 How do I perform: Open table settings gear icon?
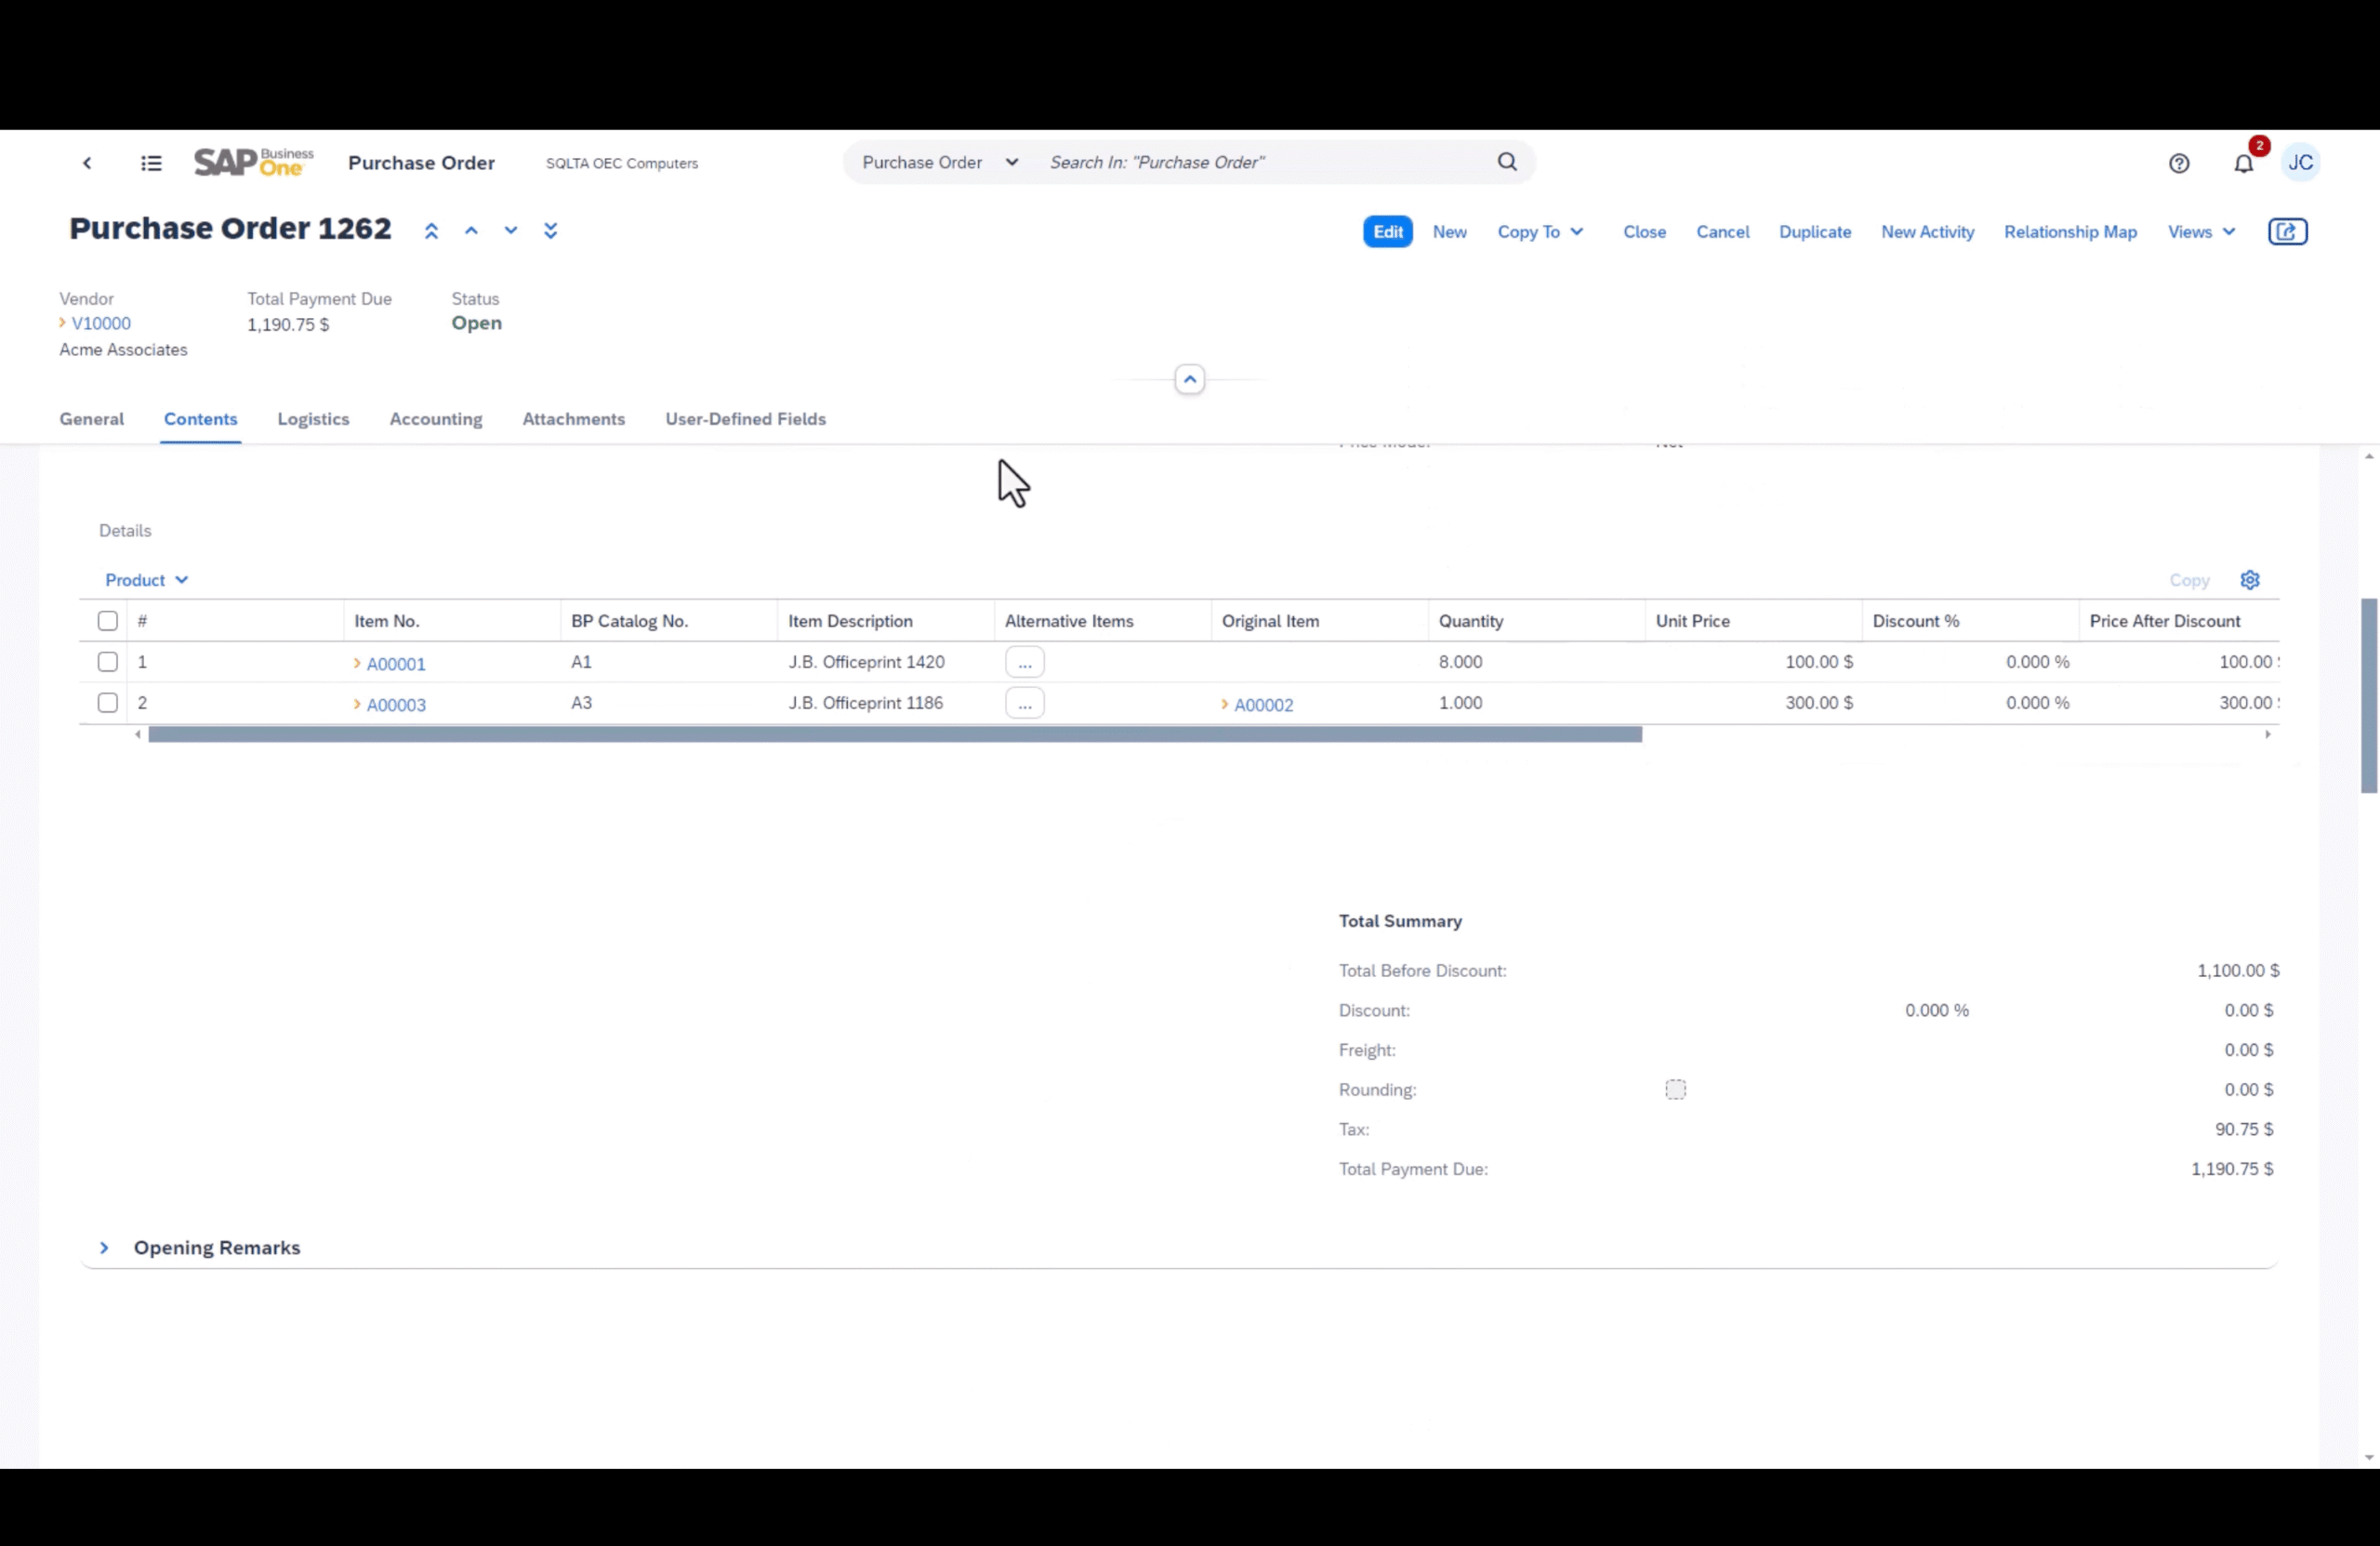tap(2250, 580)
